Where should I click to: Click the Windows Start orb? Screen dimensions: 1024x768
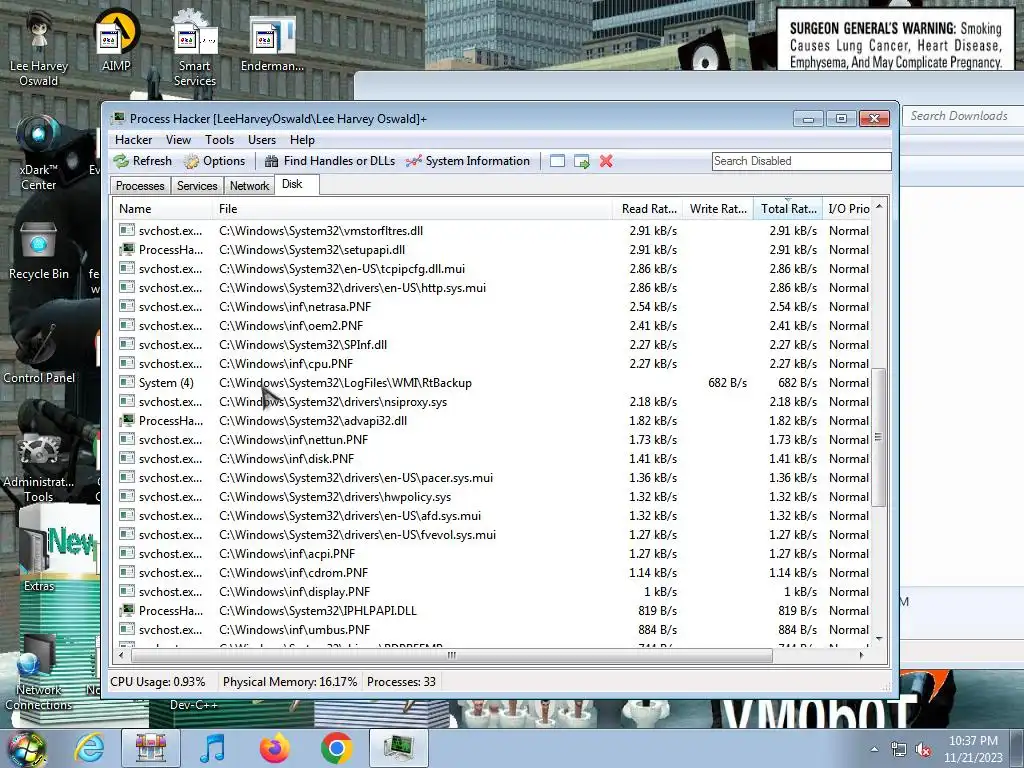[26, 748]
